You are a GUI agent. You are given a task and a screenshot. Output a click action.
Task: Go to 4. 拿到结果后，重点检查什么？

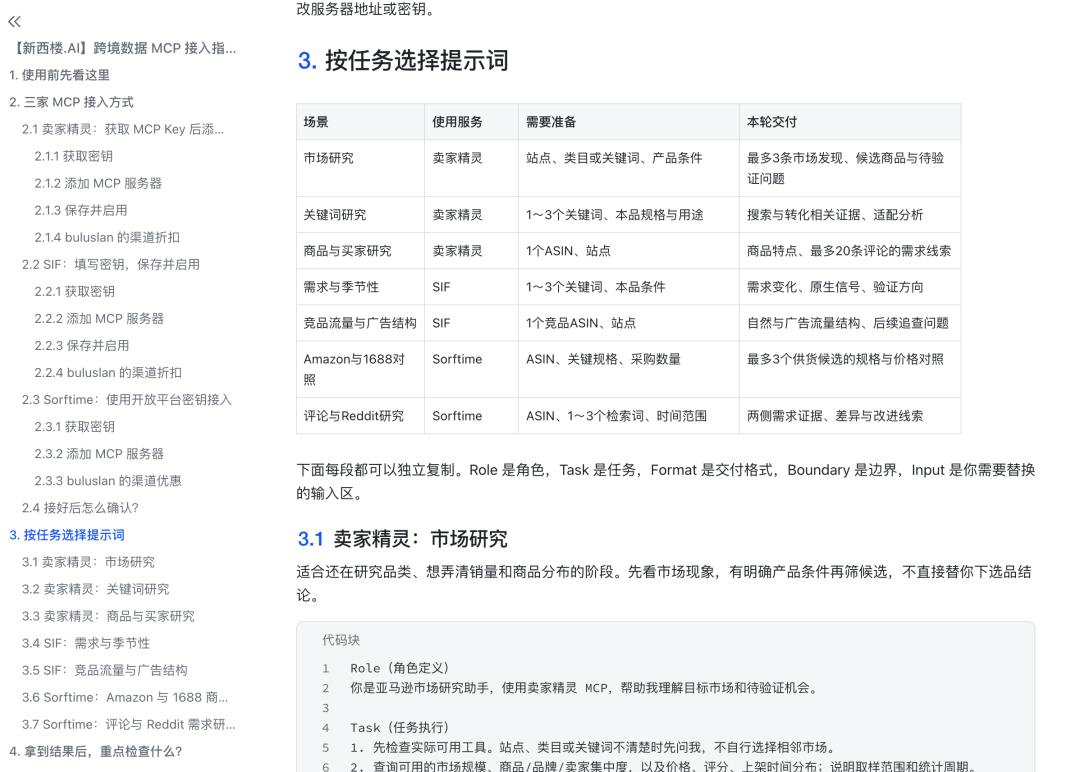click(x=96, y=751)
